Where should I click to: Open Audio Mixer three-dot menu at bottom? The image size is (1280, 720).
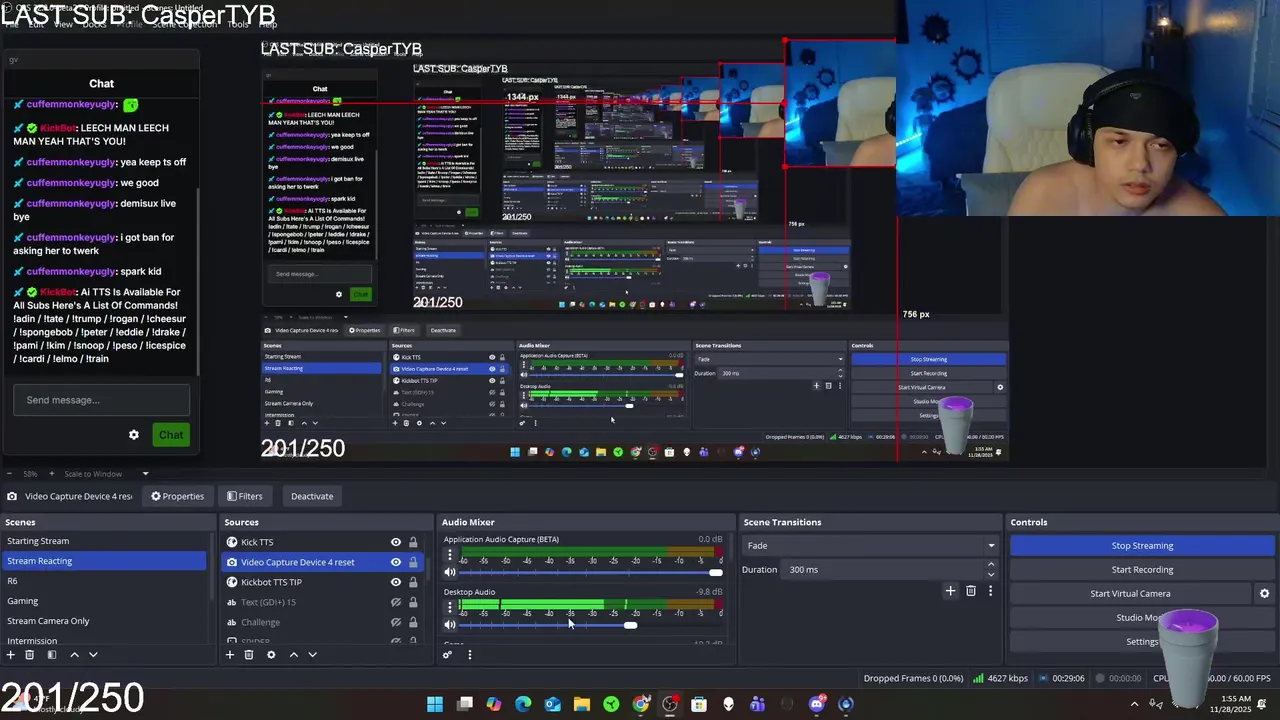tap(469, 655)
